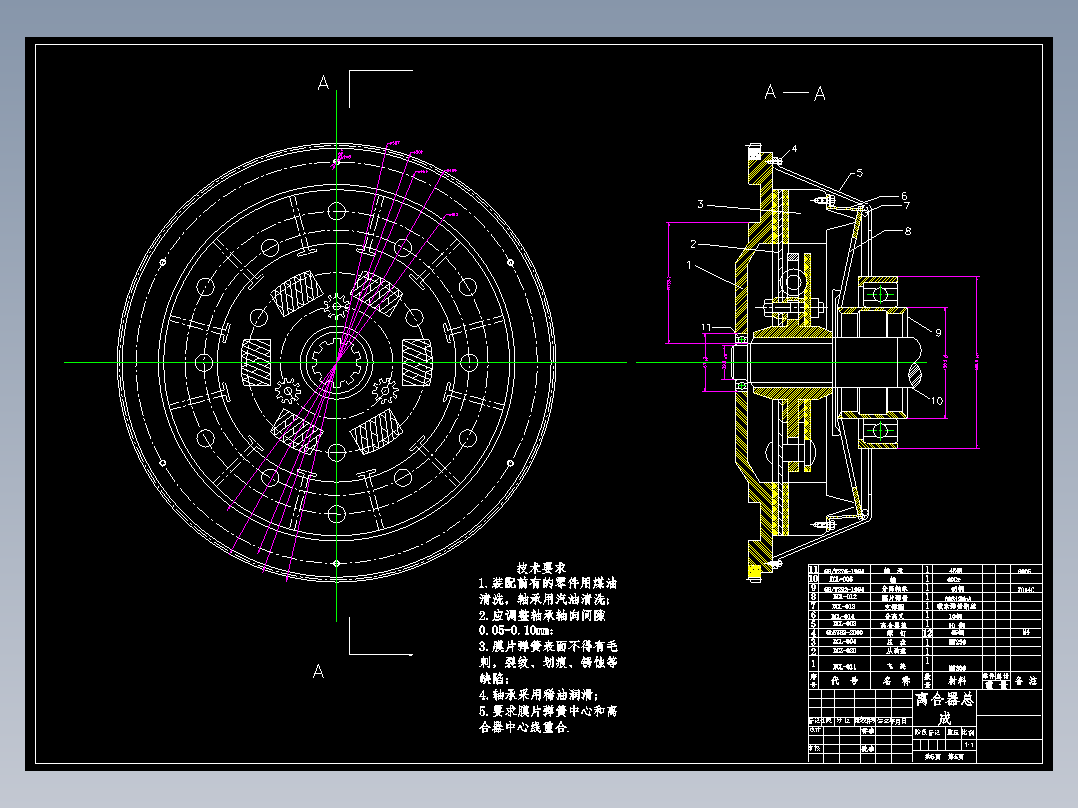The image size is (1078, 808).
Task: Select requirement line "3.膜片弹簧表面不得有毛"
Action: pyautogui.click(x=548, y=646)
